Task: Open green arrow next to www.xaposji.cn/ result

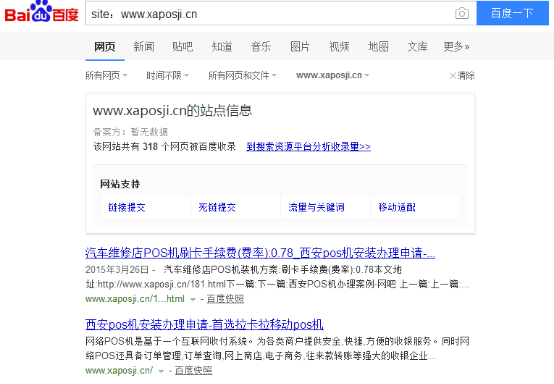Action: click(x=161, y=371)
